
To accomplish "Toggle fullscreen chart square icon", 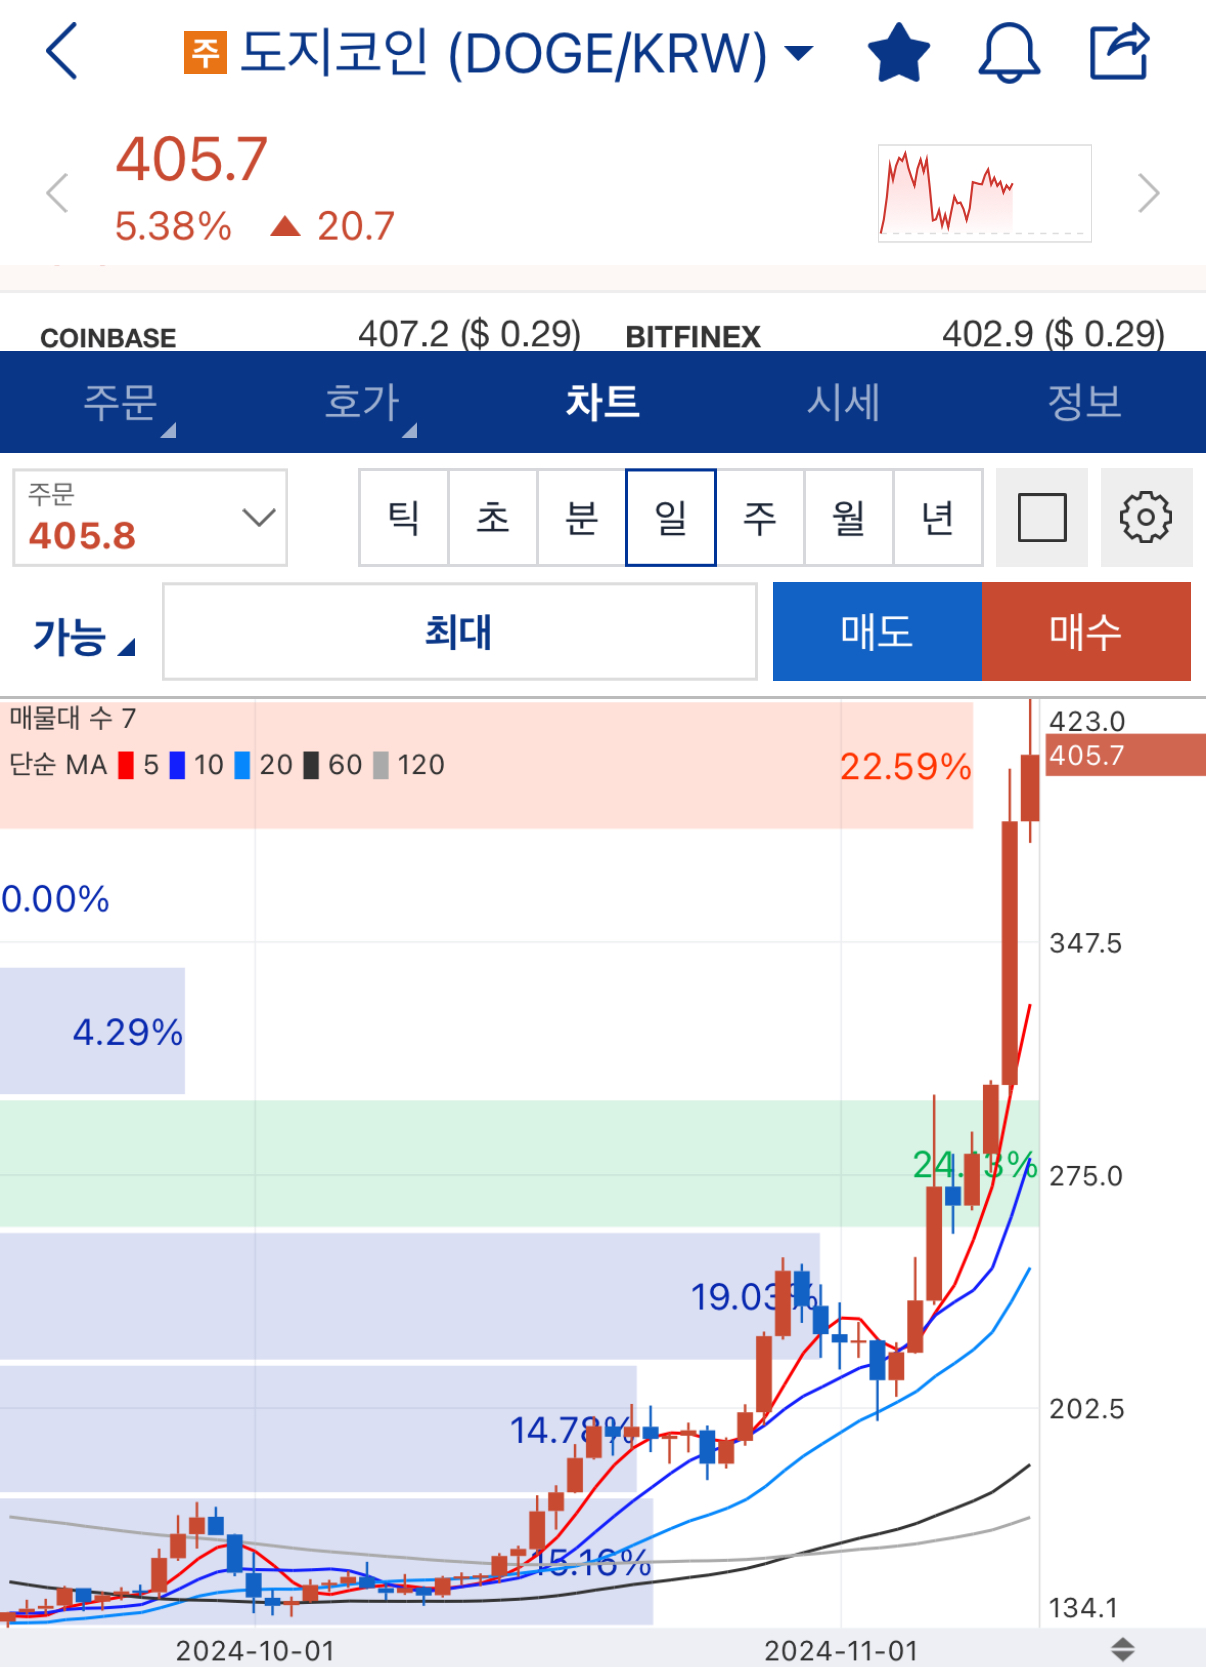I will 1042,518.
